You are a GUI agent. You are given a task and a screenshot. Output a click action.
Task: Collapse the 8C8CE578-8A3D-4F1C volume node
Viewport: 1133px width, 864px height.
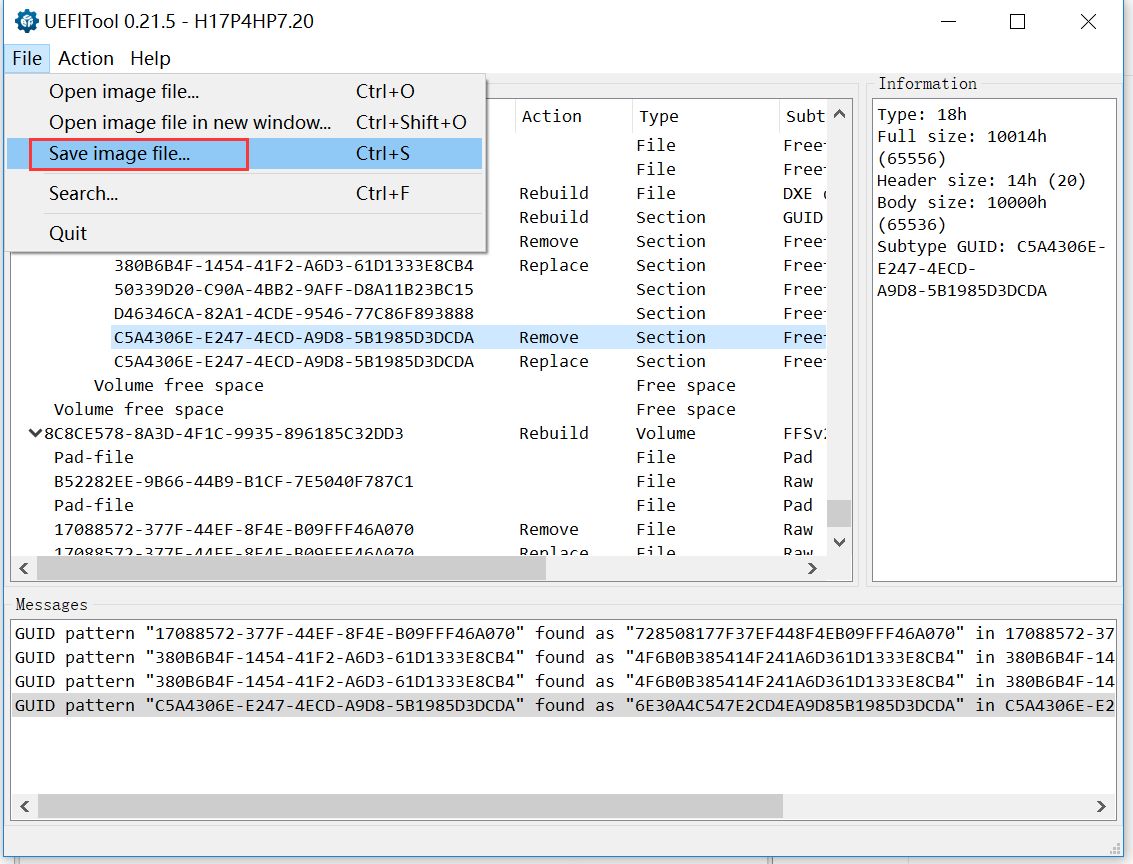tap(34, 433)
